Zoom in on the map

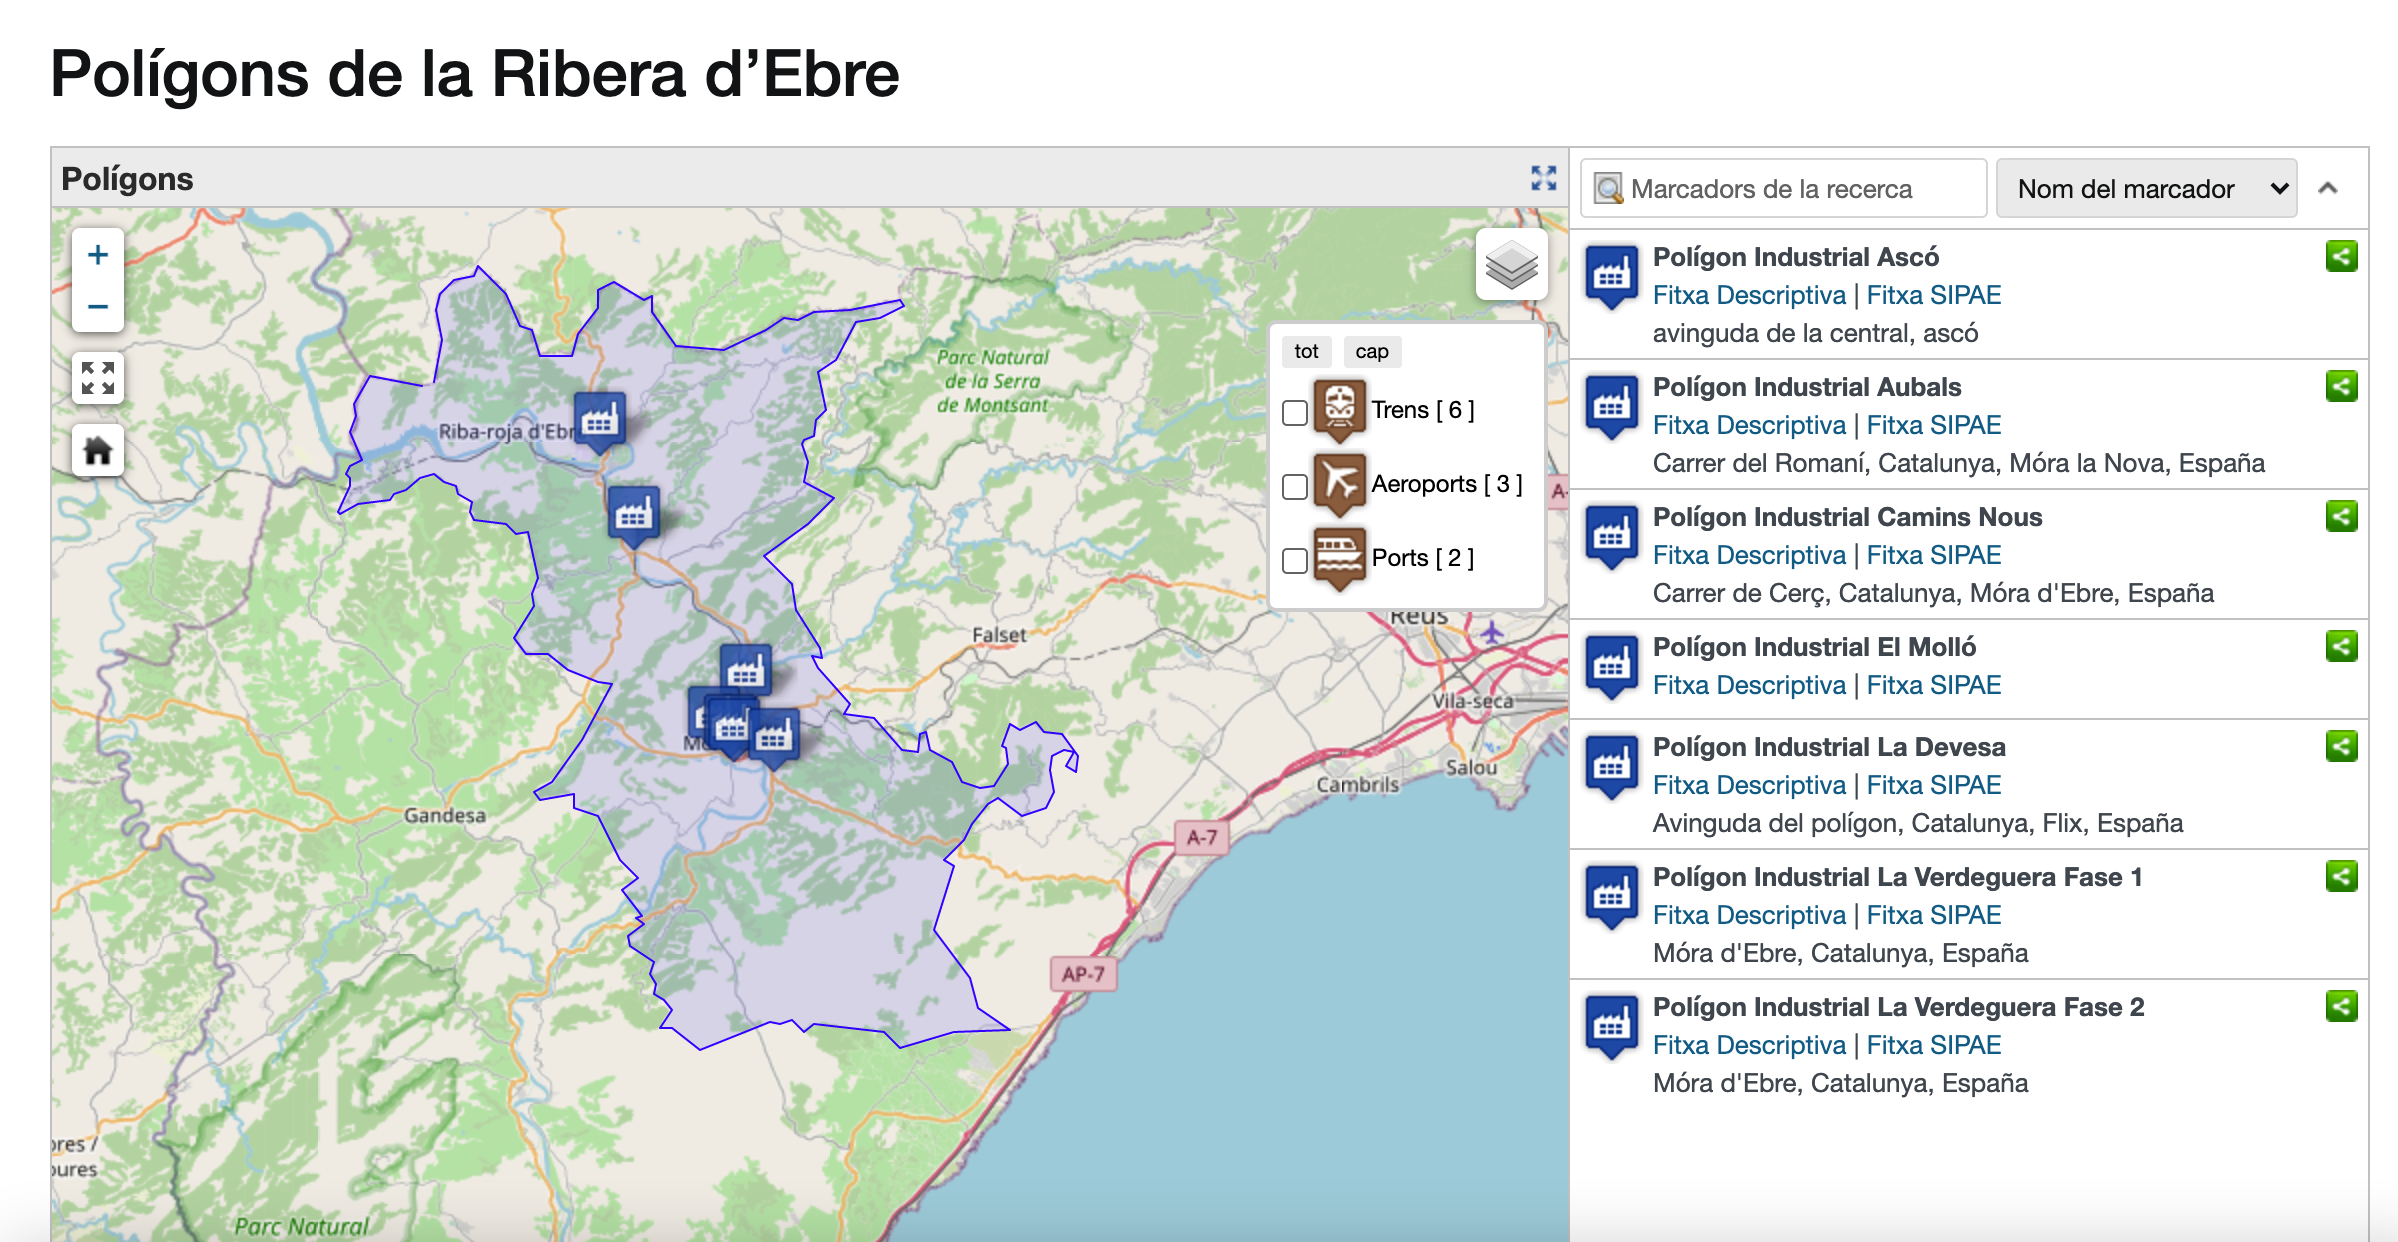click(x=98, y=255)
